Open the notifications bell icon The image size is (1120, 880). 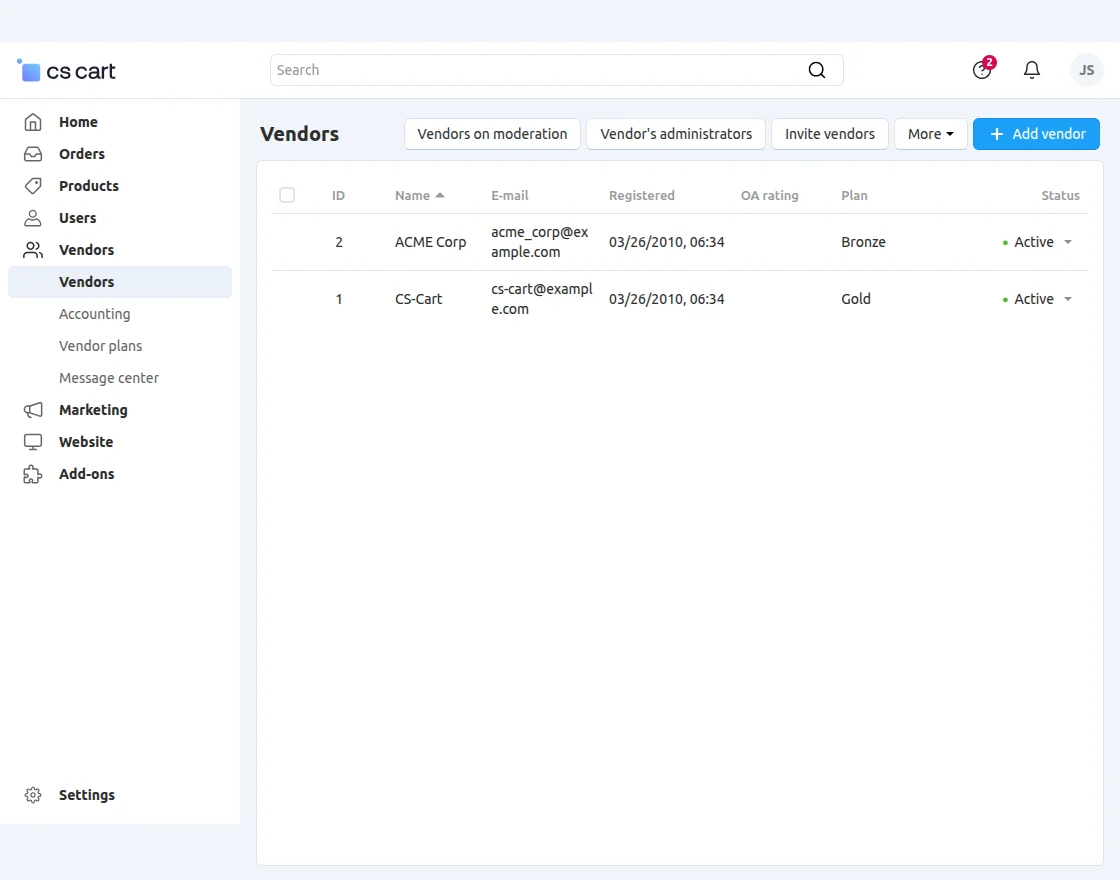[x=1032, y=70]
